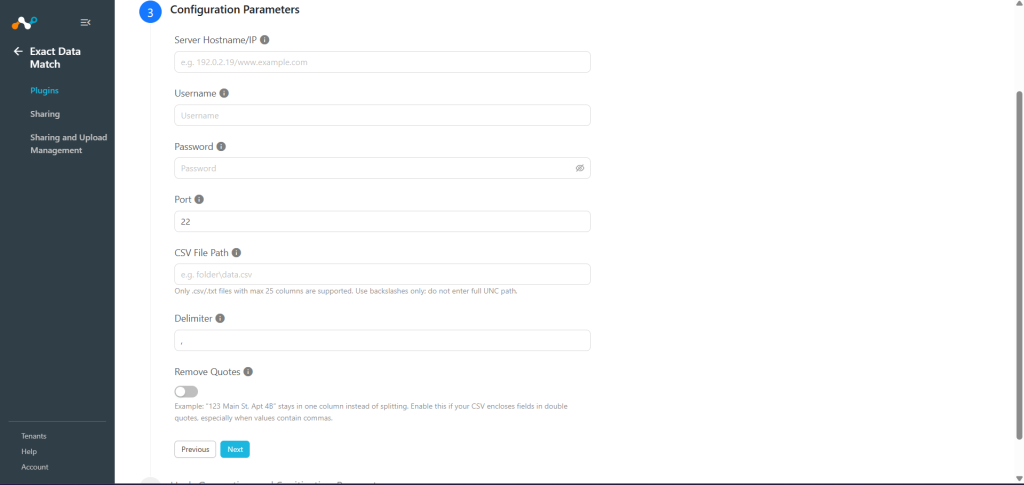
Task: Go back using arrow beside Exact Data Match
Action: click(x=18, y=51)
